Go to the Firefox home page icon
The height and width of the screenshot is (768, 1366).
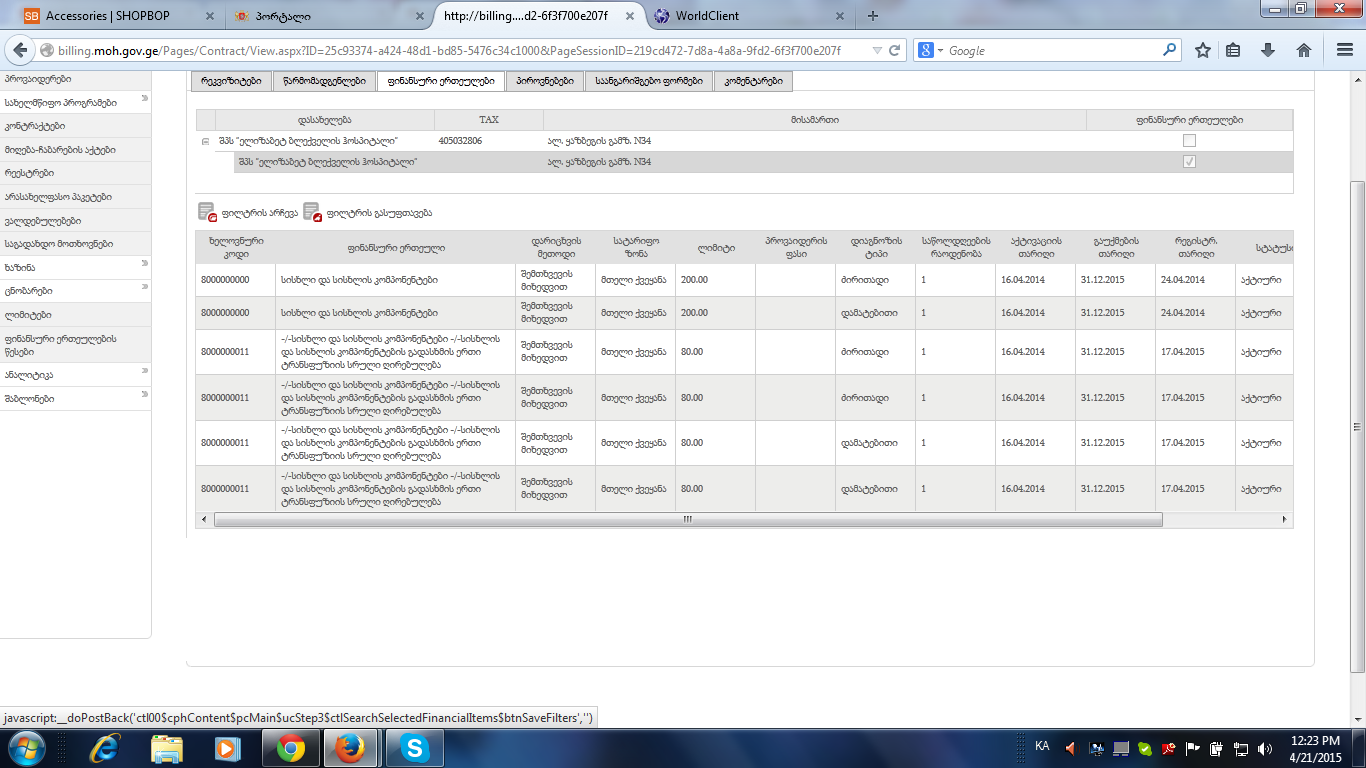1303,50
